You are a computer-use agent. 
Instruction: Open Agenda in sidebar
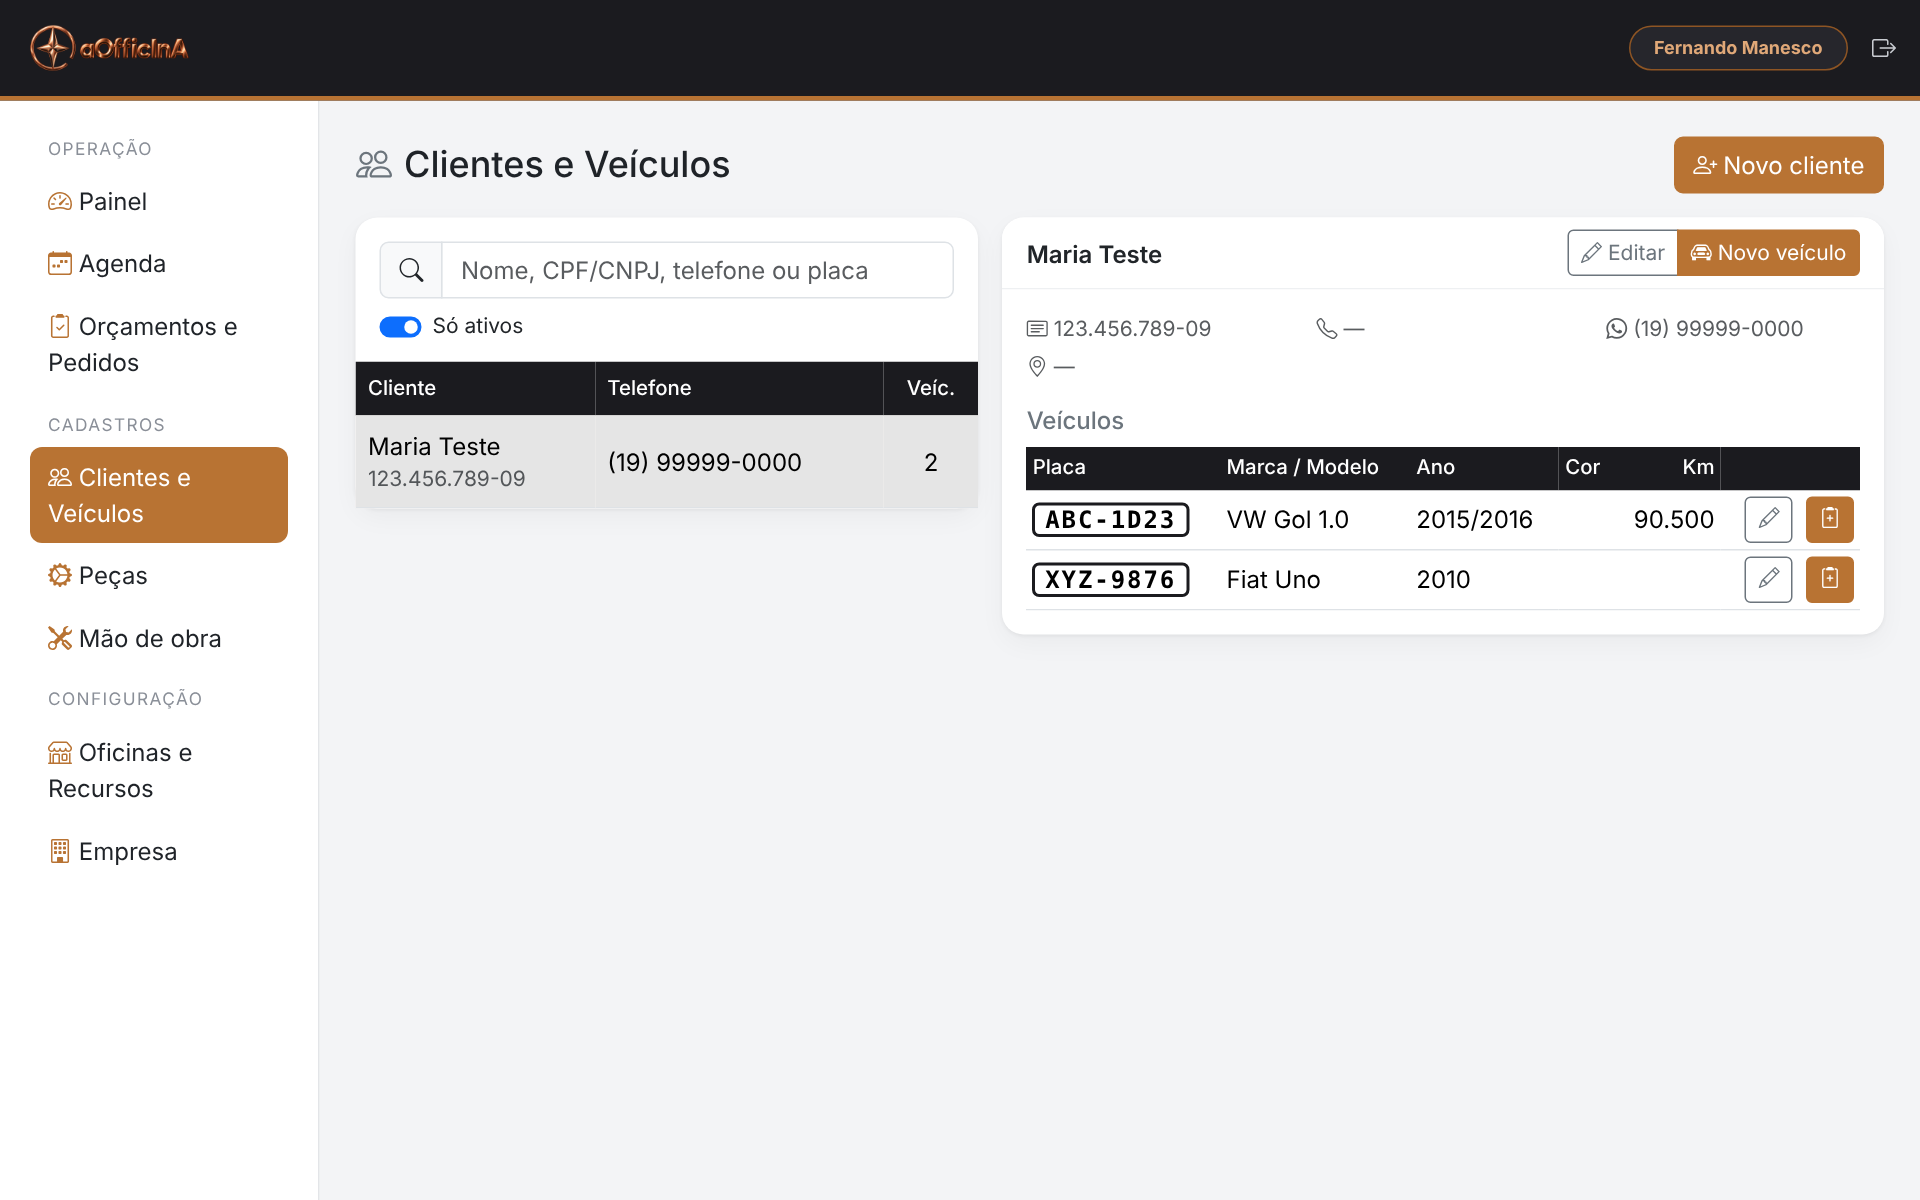click(x=159, y=264)
